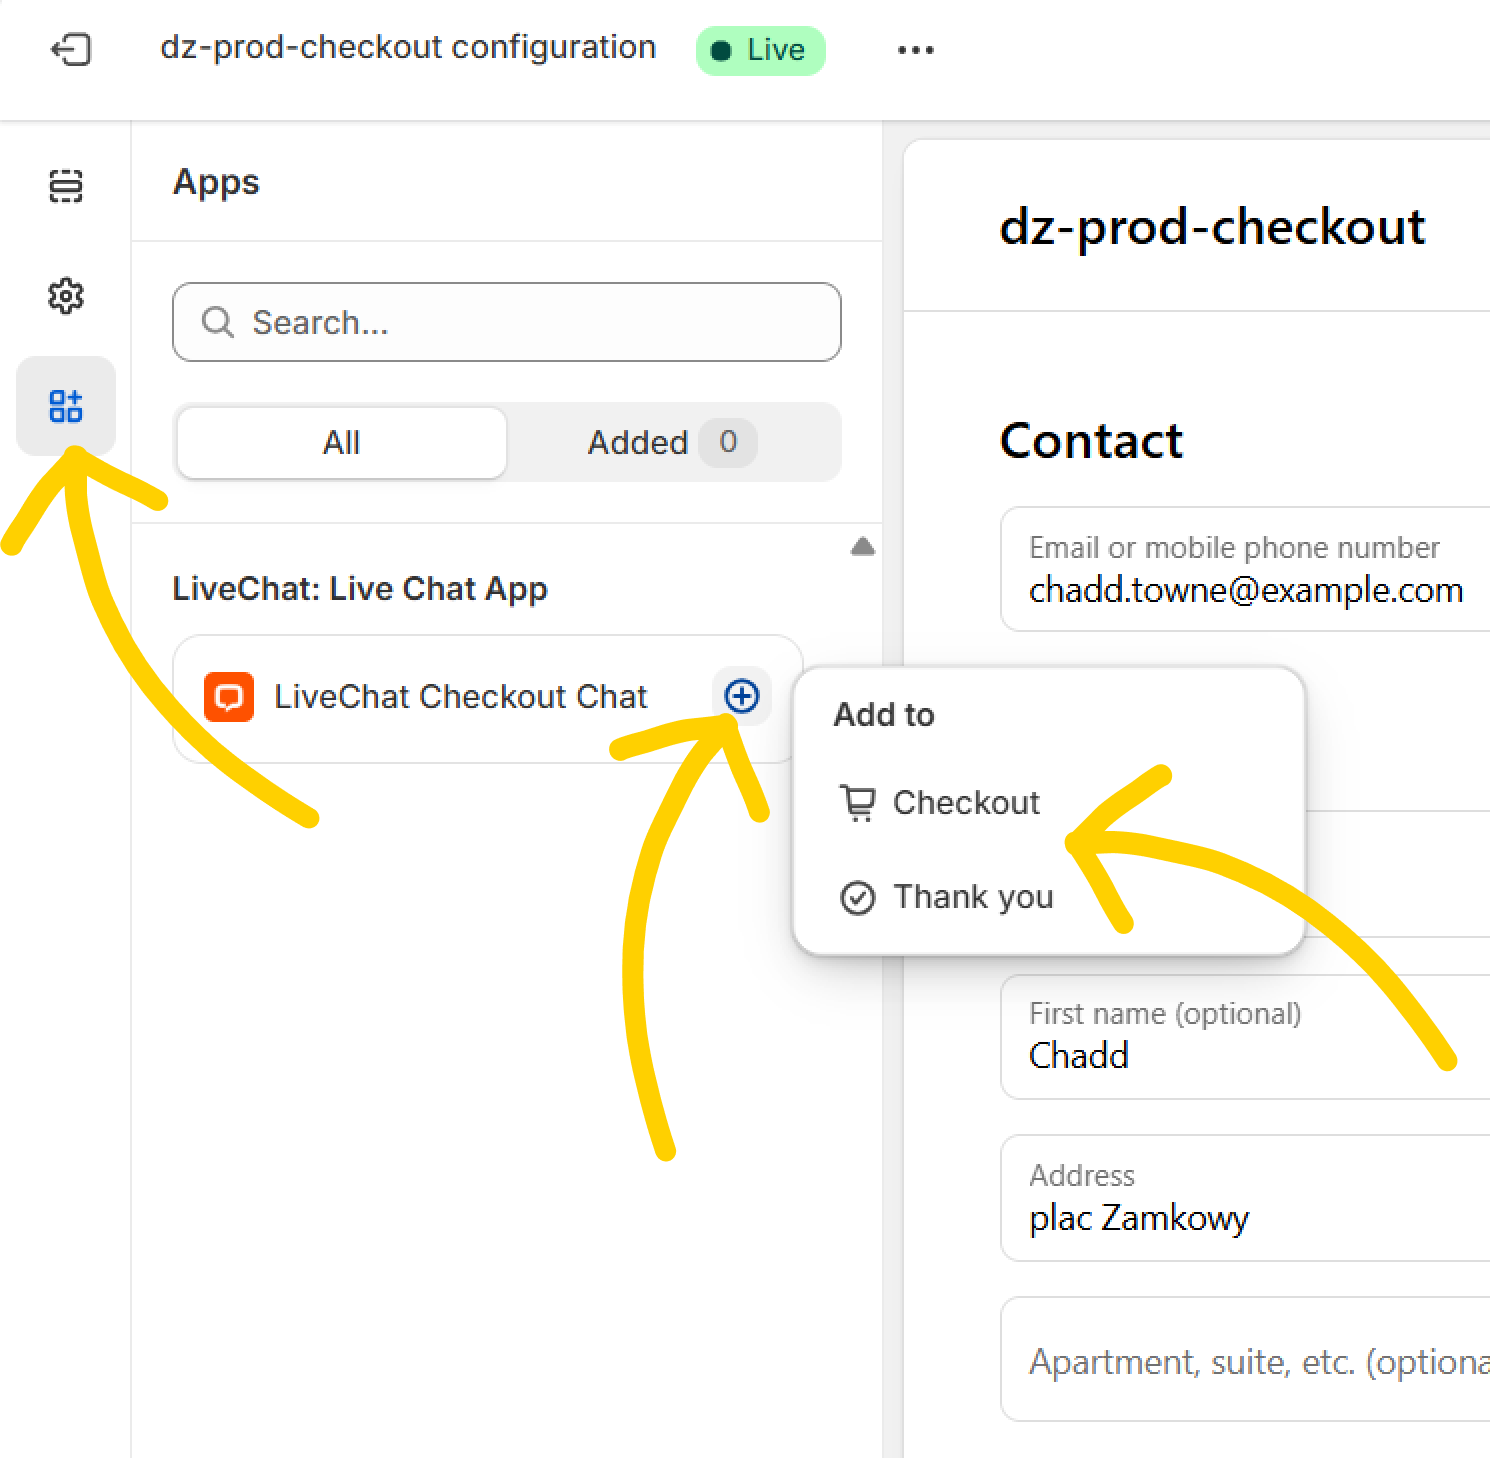The height and width of the screenshot is (1458, 1490).
Task: Click the plus icon beside LiveChat Checkout Chat
Action: 741,696
